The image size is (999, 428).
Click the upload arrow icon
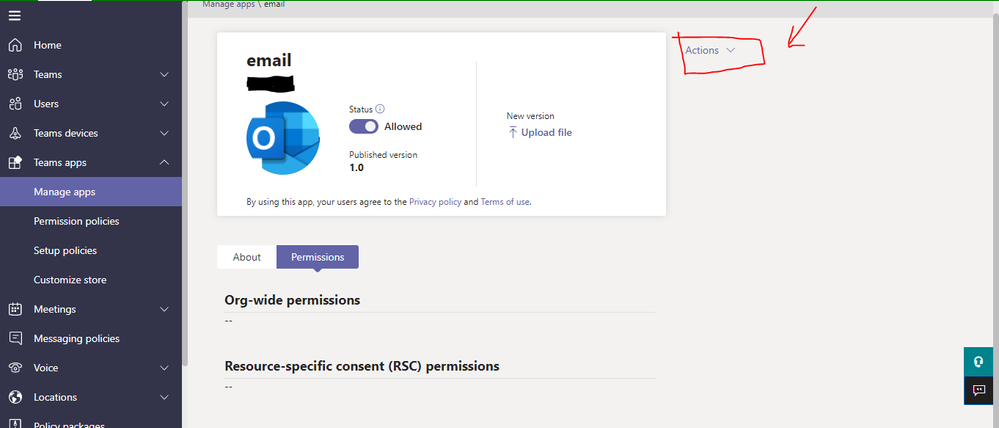click(x=512, y=132)
